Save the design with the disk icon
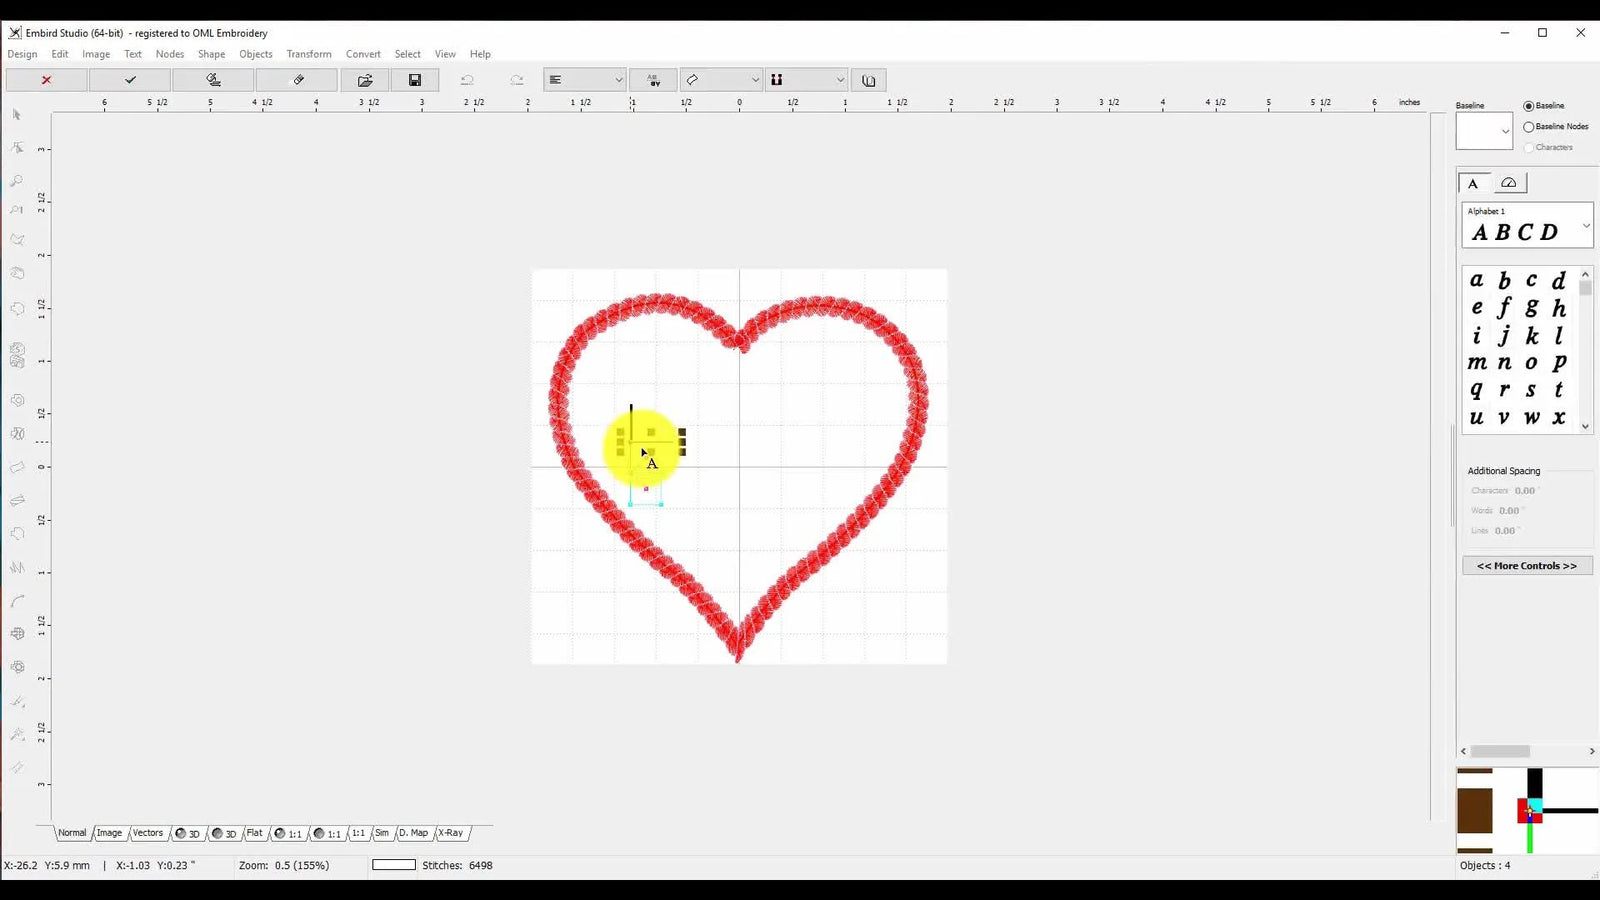The image size is (1600, 900). (x=415, y=79)
